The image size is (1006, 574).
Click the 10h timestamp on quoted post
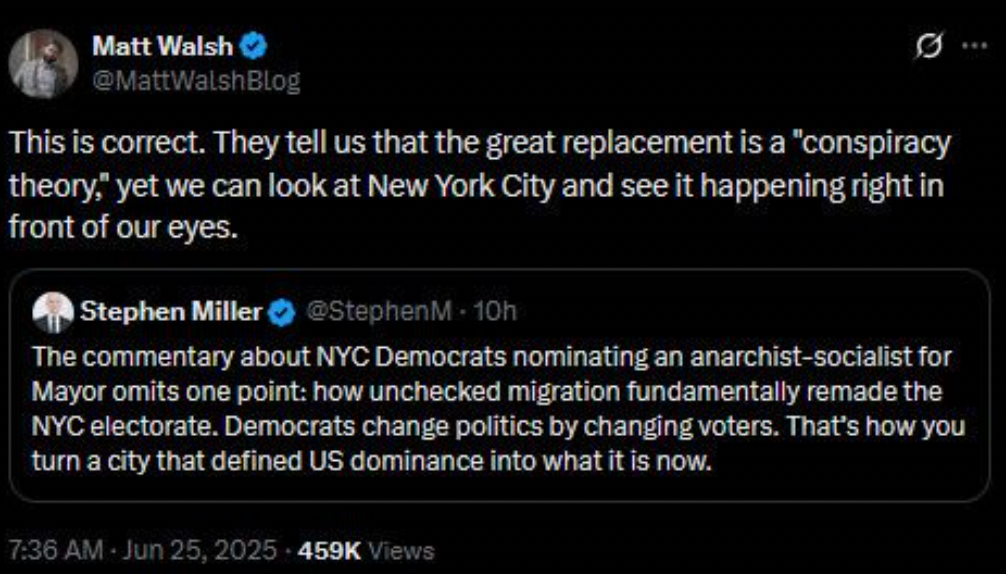click(x=494, y=312)
